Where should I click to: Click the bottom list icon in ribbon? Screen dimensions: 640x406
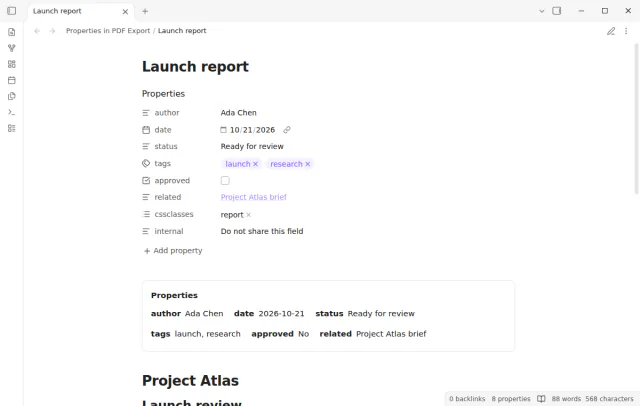[x=11, y=128]
